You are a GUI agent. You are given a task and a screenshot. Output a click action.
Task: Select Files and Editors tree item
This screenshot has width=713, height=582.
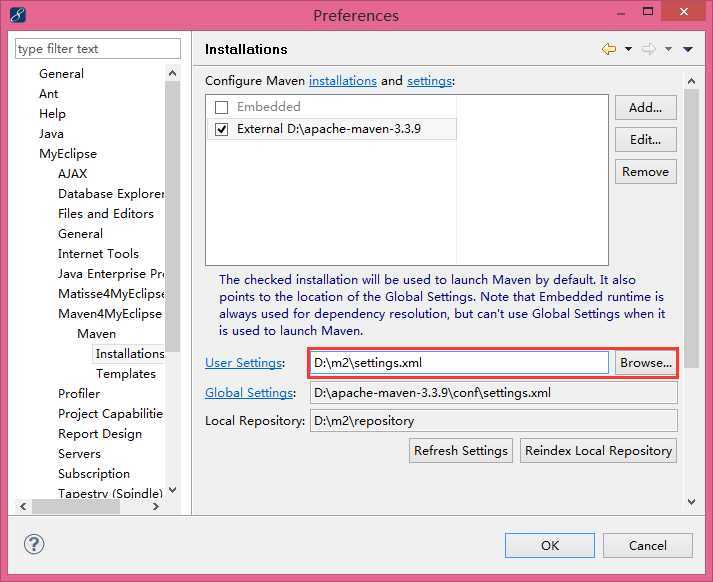pos(106,214)
